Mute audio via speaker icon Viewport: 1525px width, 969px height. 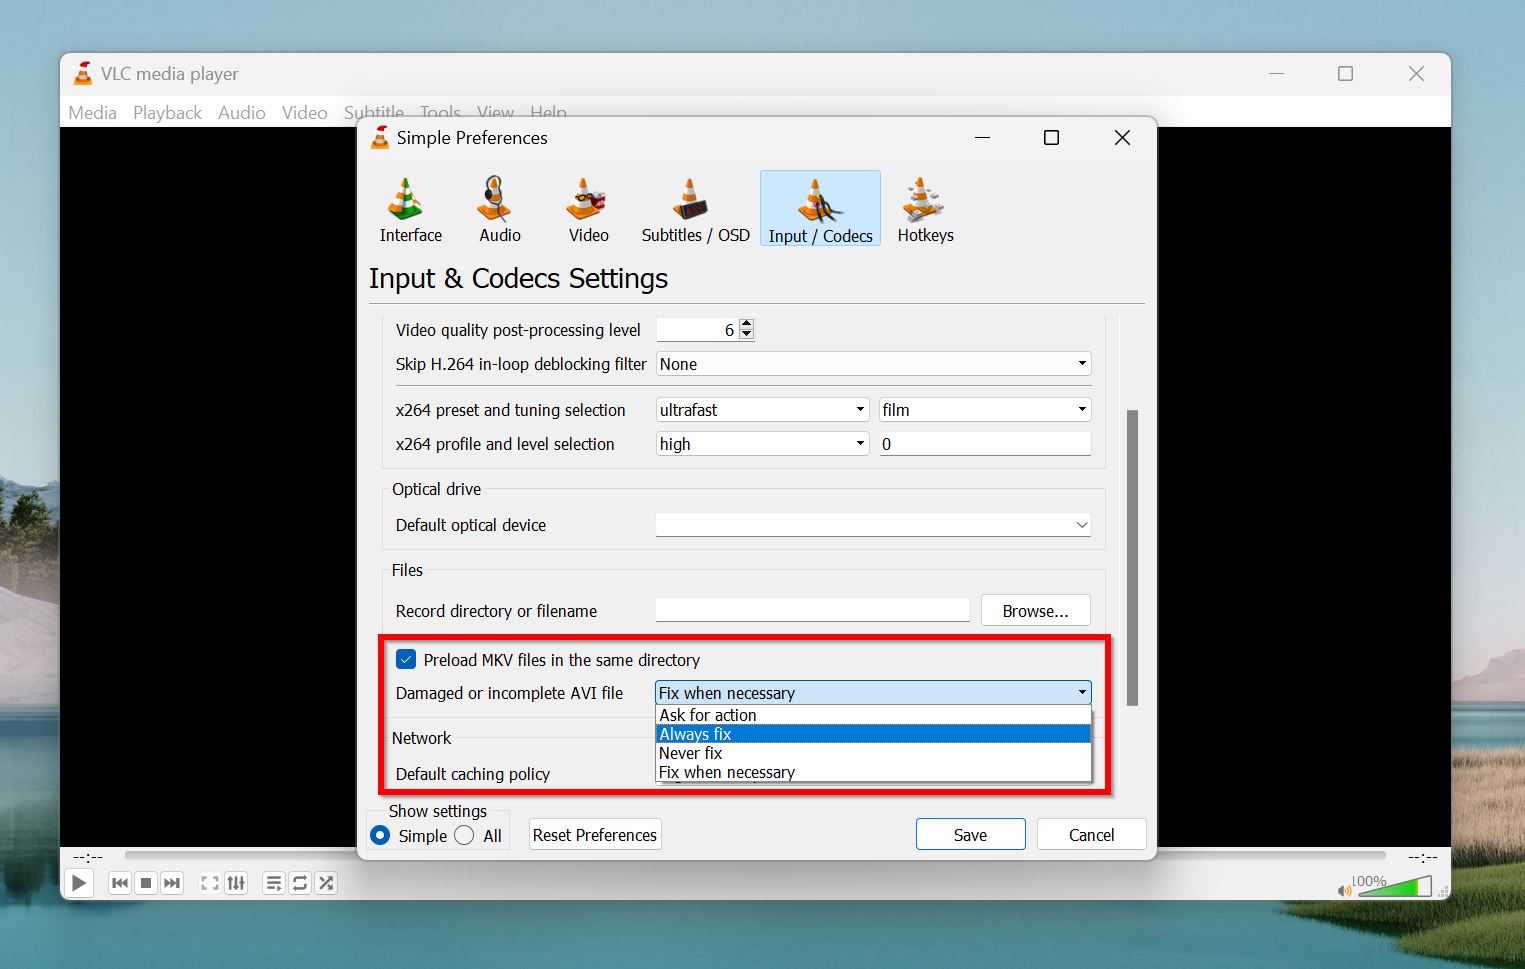pos(1344,890)
